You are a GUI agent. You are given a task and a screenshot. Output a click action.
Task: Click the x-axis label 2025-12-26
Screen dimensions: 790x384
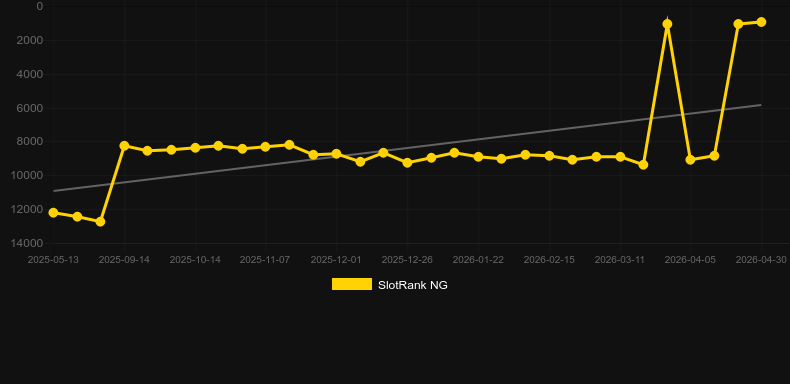(x=407, y=260)
